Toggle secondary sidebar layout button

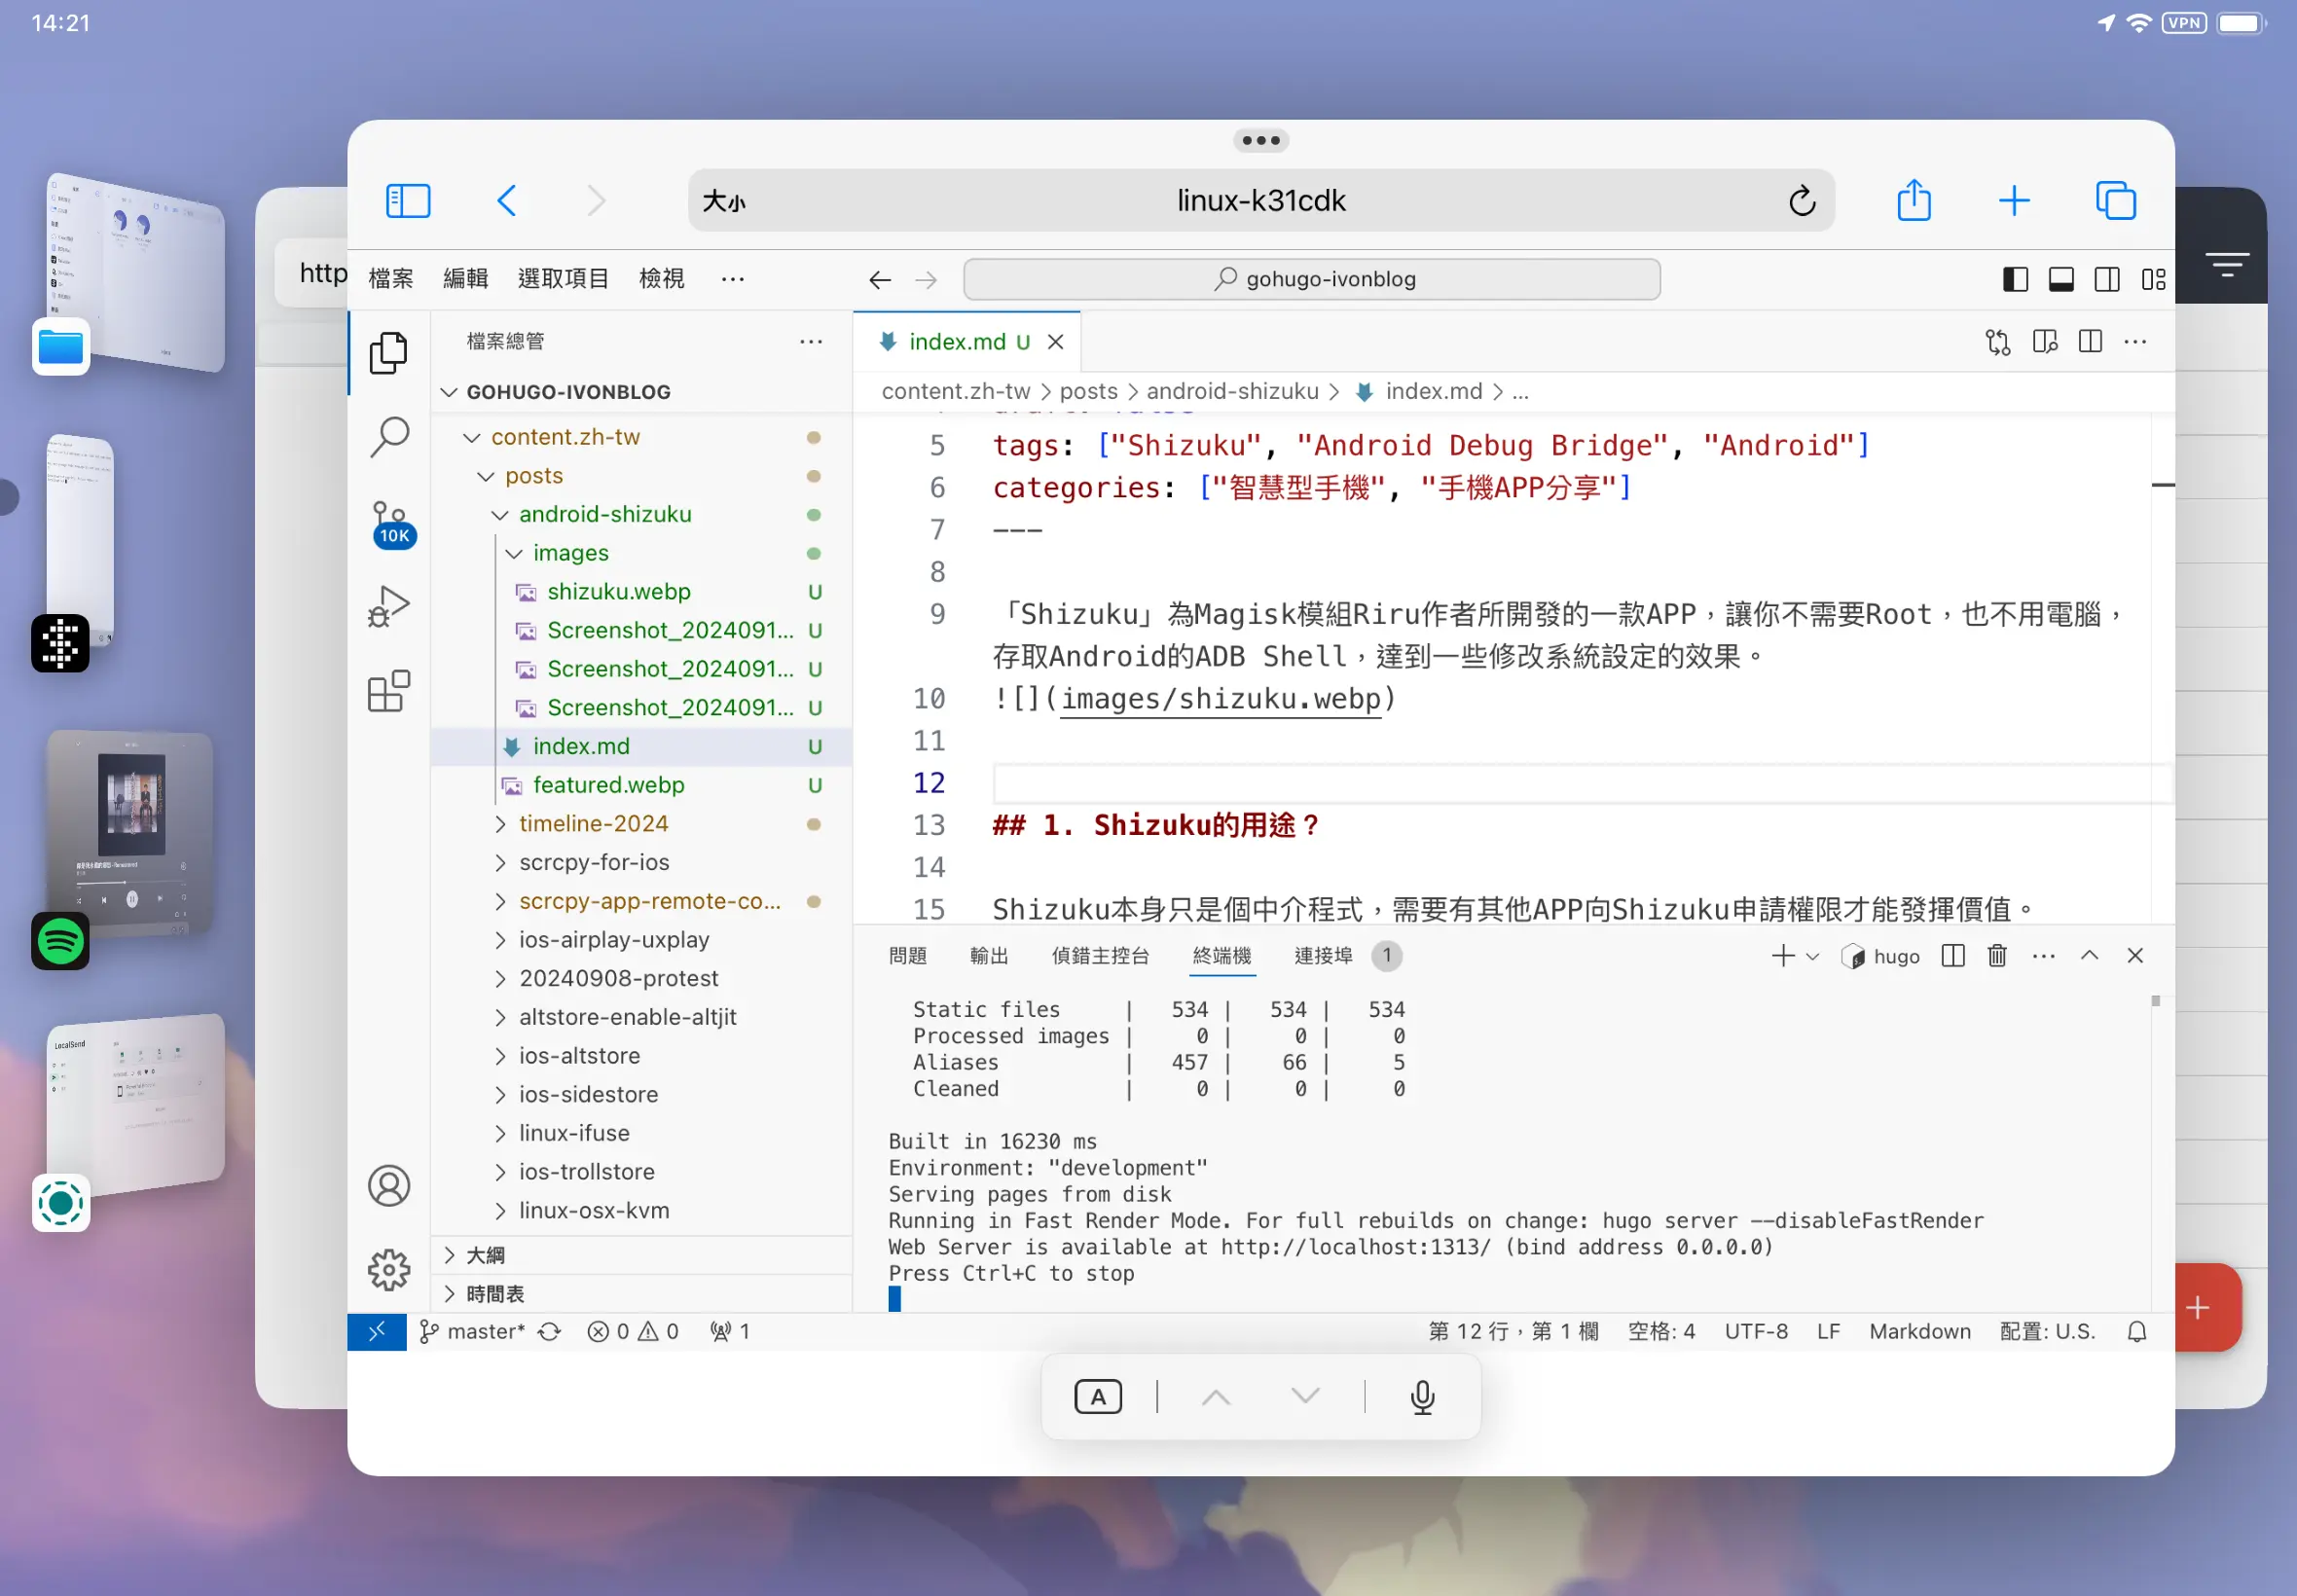[x=2107, y=279]
